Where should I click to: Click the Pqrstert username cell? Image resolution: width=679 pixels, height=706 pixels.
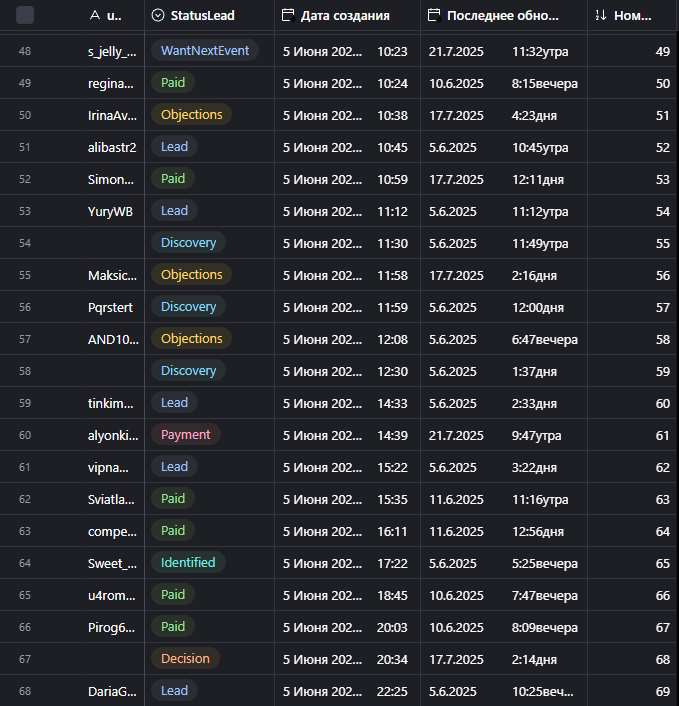(x=110, y=307)
